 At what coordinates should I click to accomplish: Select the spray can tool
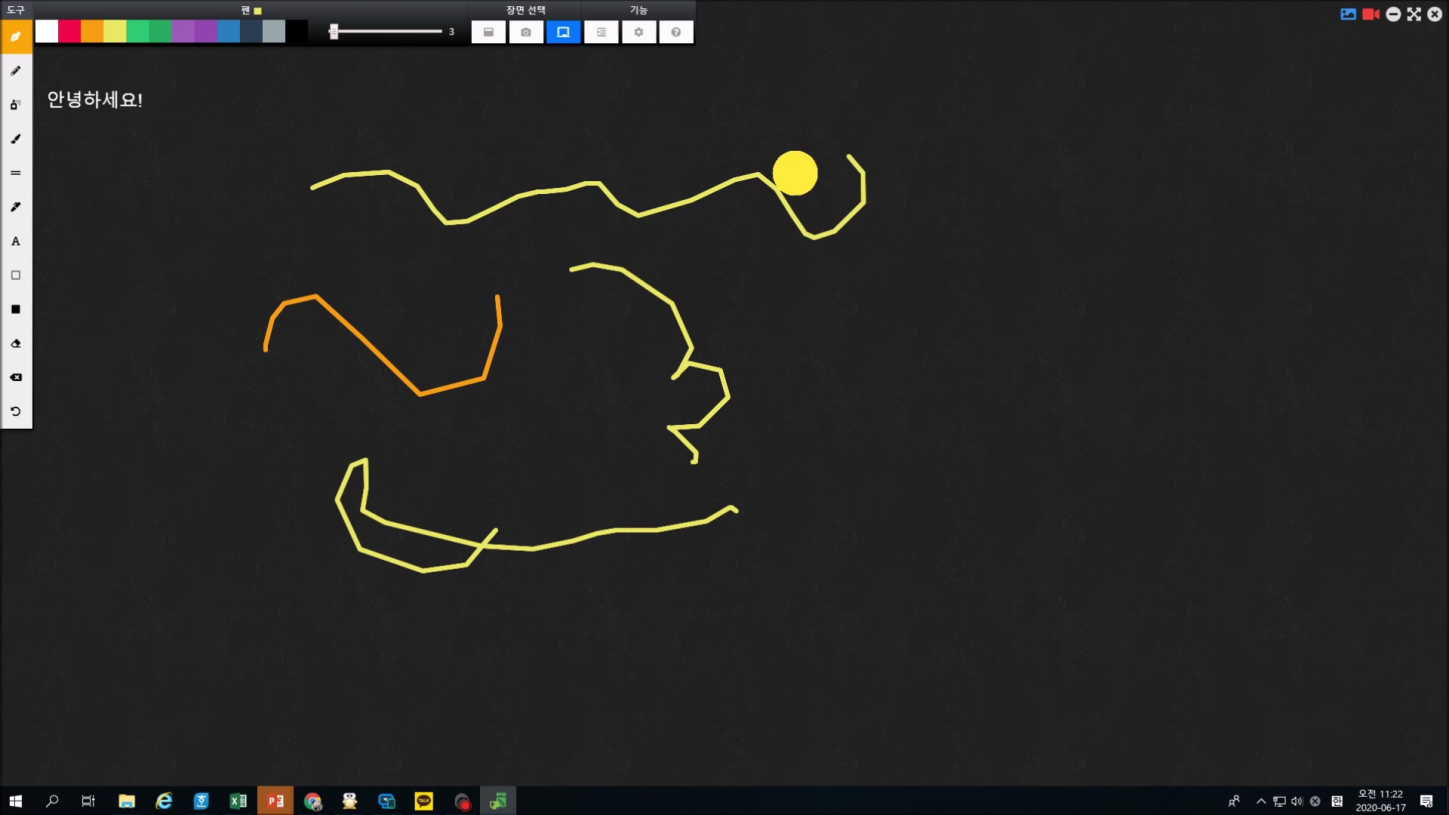pos(16,105)
